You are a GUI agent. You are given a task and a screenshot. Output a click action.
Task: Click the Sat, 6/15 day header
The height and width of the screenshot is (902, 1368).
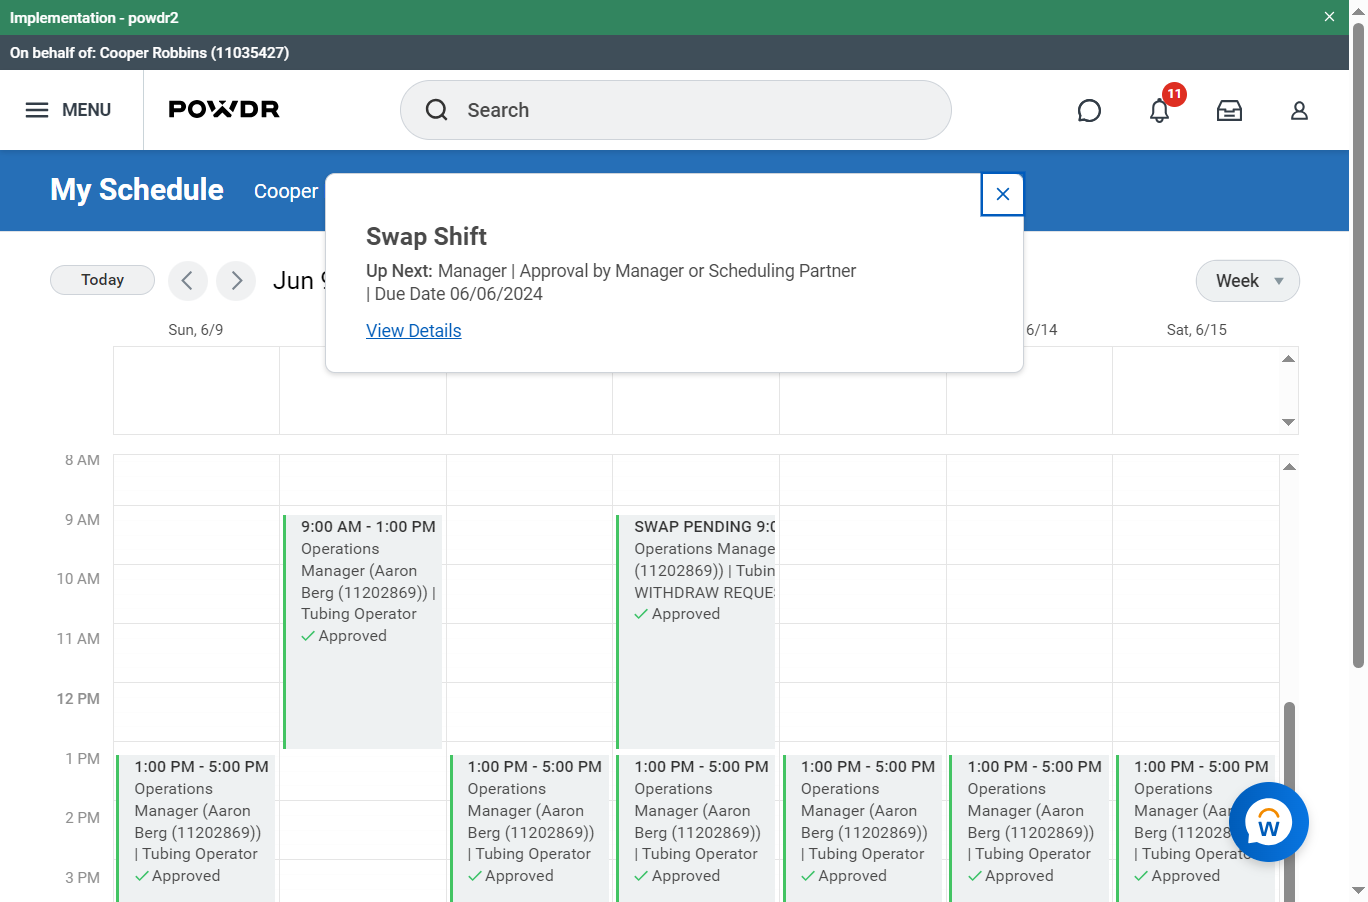(1196, 330)
